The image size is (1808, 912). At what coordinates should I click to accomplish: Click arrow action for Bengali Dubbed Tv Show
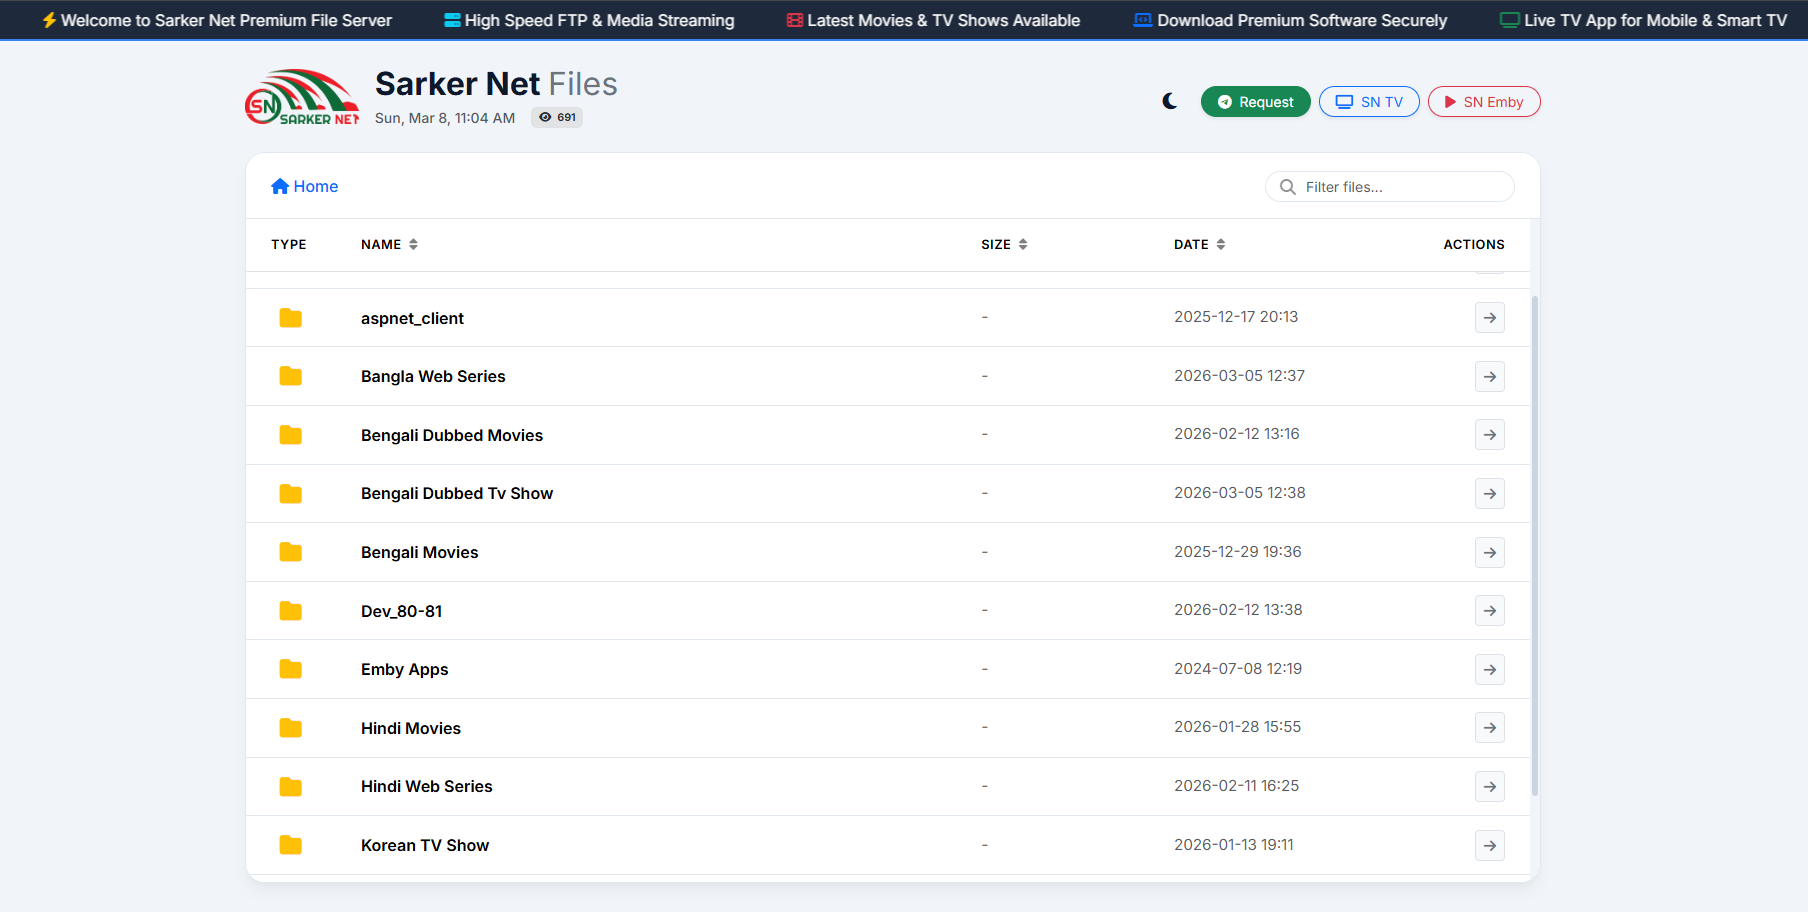[1490, 493]
